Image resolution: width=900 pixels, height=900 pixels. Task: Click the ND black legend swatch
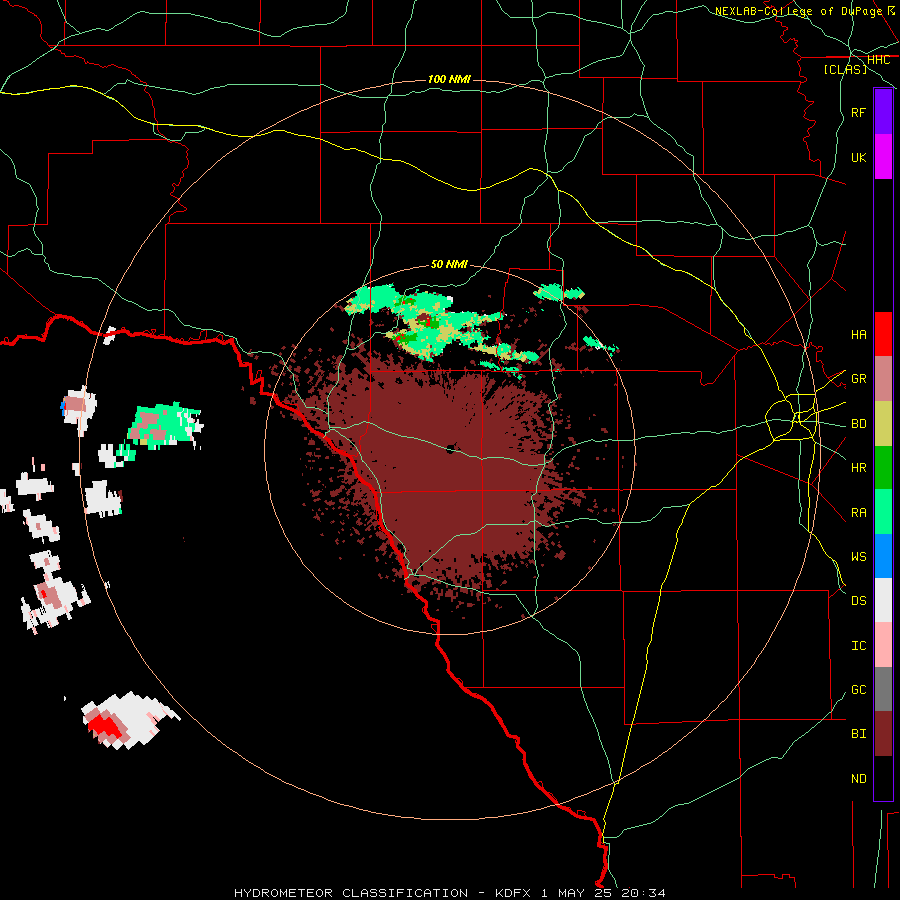point(883,778)
